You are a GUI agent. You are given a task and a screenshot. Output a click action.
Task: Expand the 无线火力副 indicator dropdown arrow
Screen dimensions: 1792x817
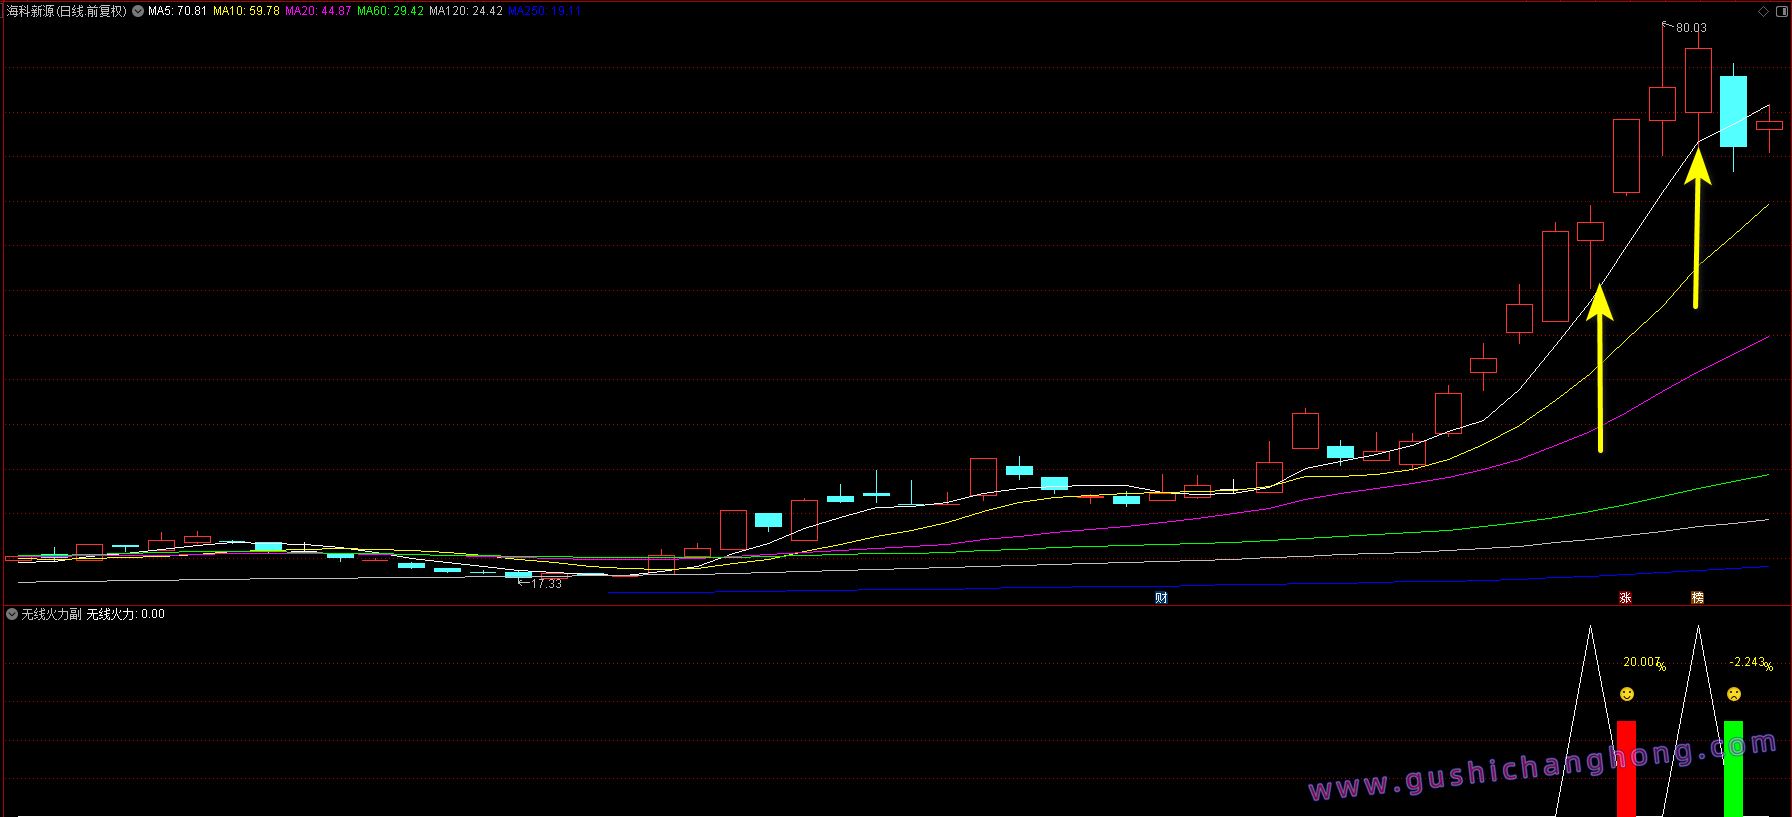(x=12, y=614)
